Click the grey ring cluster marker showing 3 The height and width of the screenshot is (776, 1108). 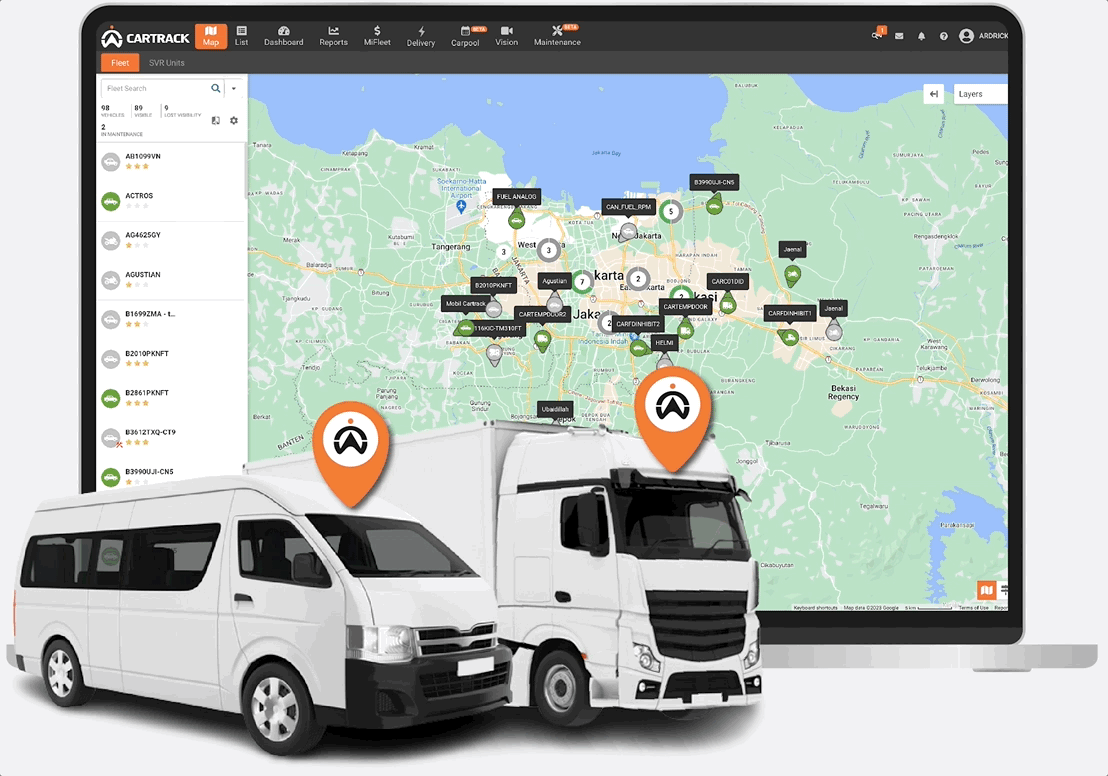[548, 250]
